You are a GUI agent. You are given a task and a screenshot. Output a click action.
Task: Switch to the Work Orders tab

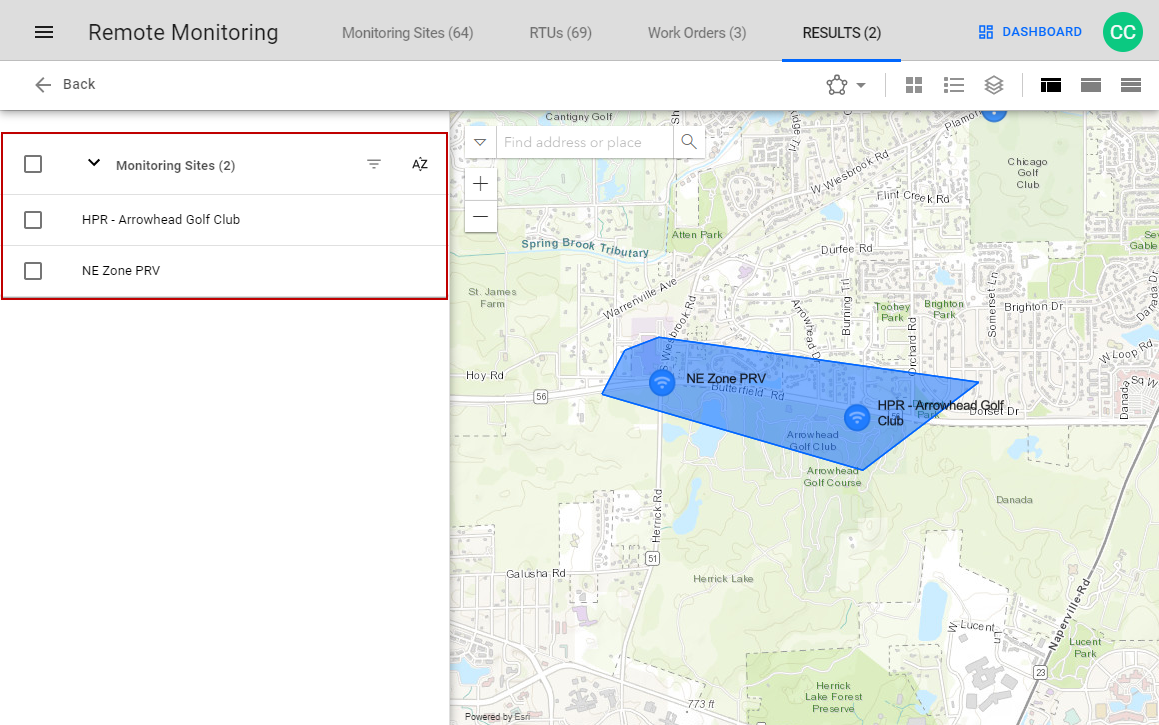pos(697,33)
